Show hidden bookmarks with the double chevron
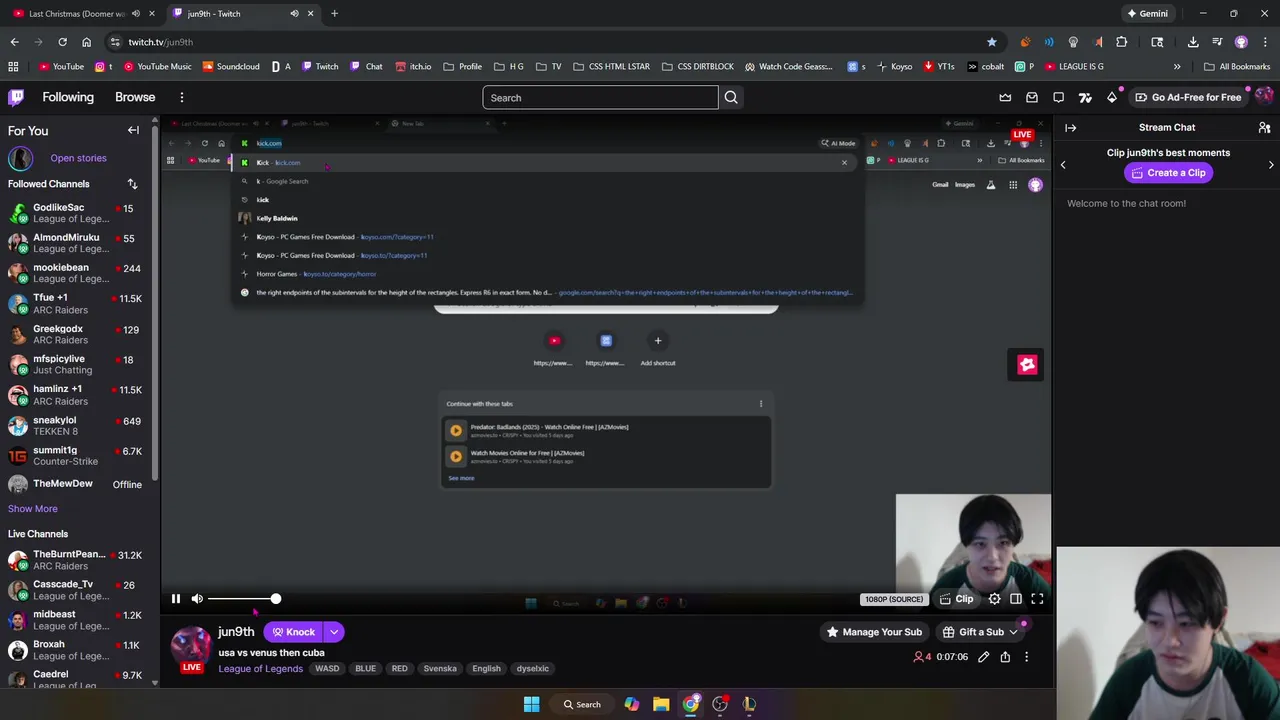The height and width of the screenshot is (720, 1280). tap(1177, 67)
